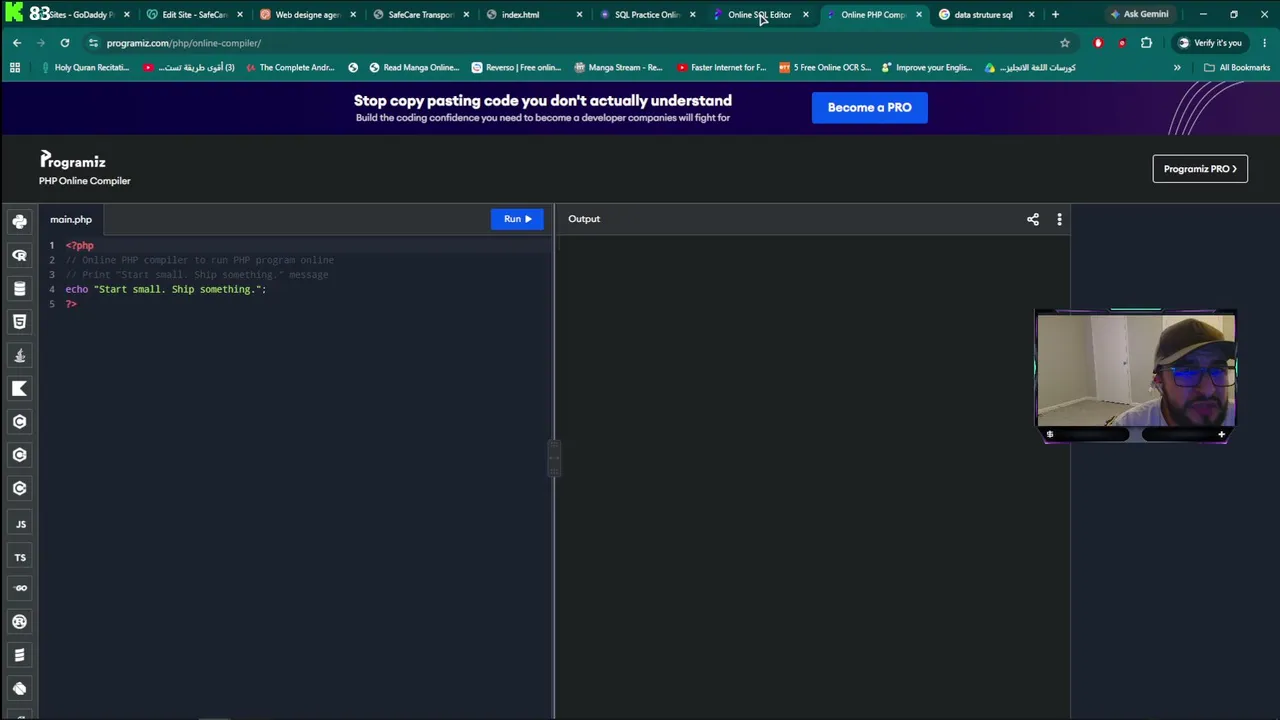
Task: Click the PHP Online Compiler heading text
Action: coord(85,181)
